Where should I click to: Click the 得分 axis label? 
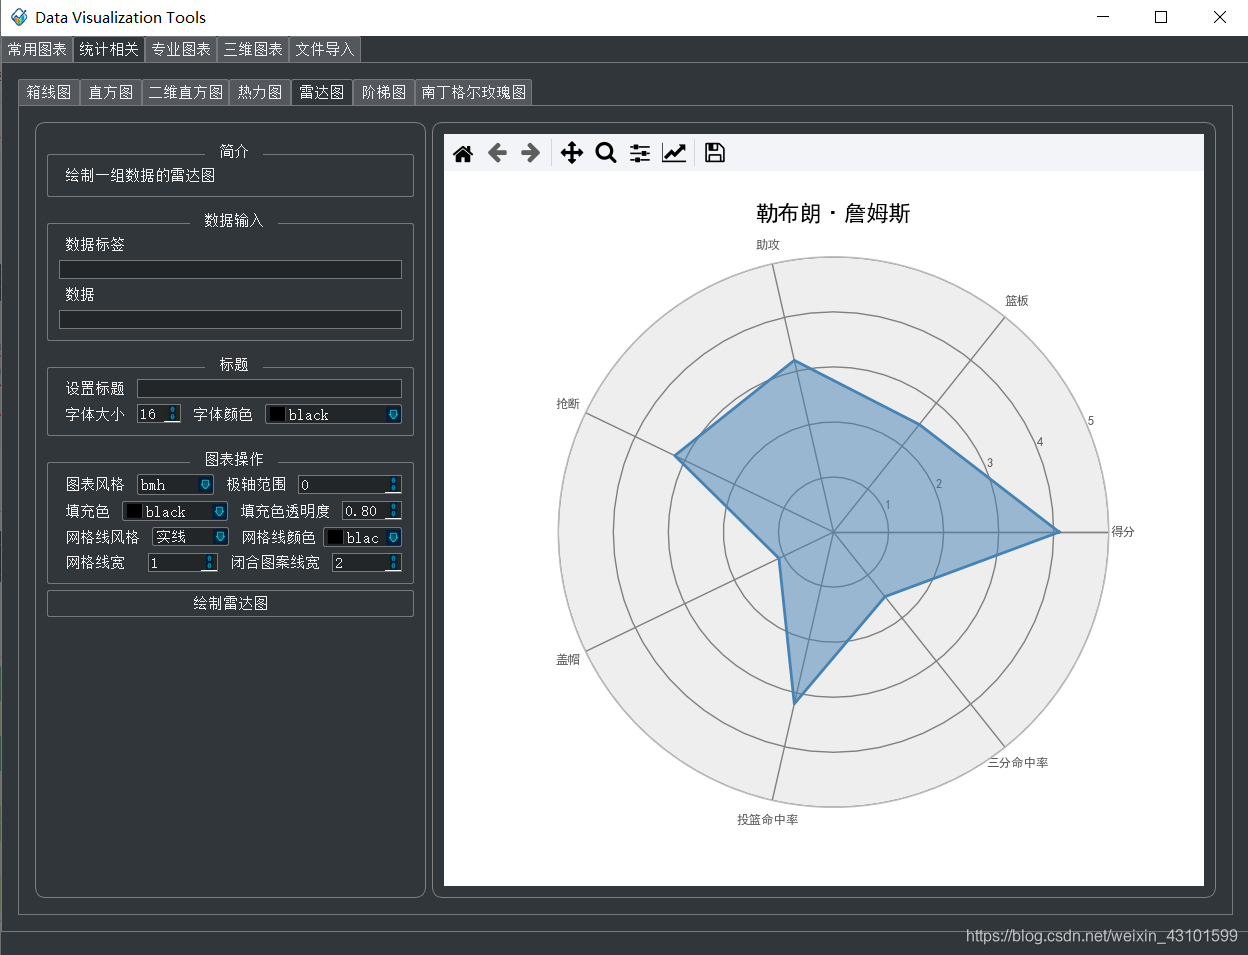click(x=1123, y=532)
